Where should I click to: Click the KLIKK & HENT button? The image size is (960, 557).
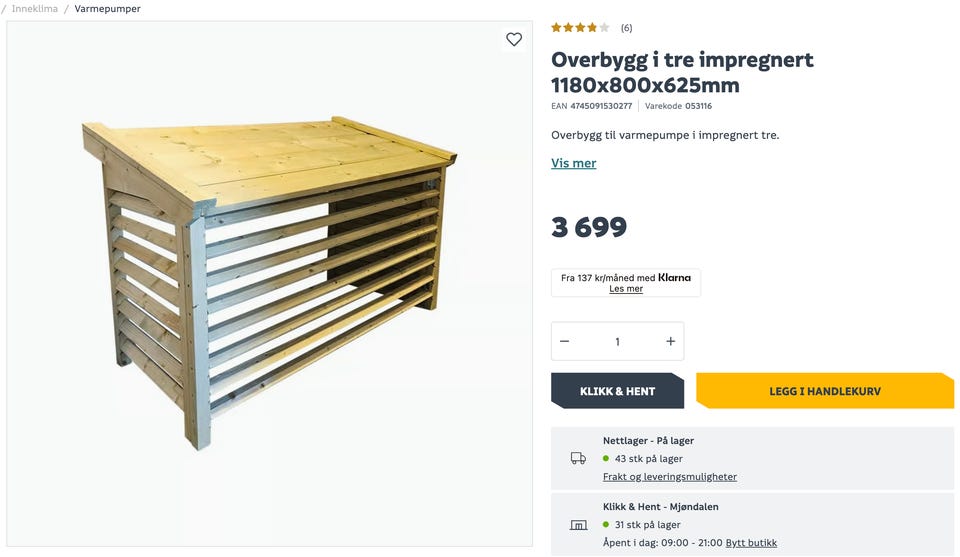click(x=617, y=391)
